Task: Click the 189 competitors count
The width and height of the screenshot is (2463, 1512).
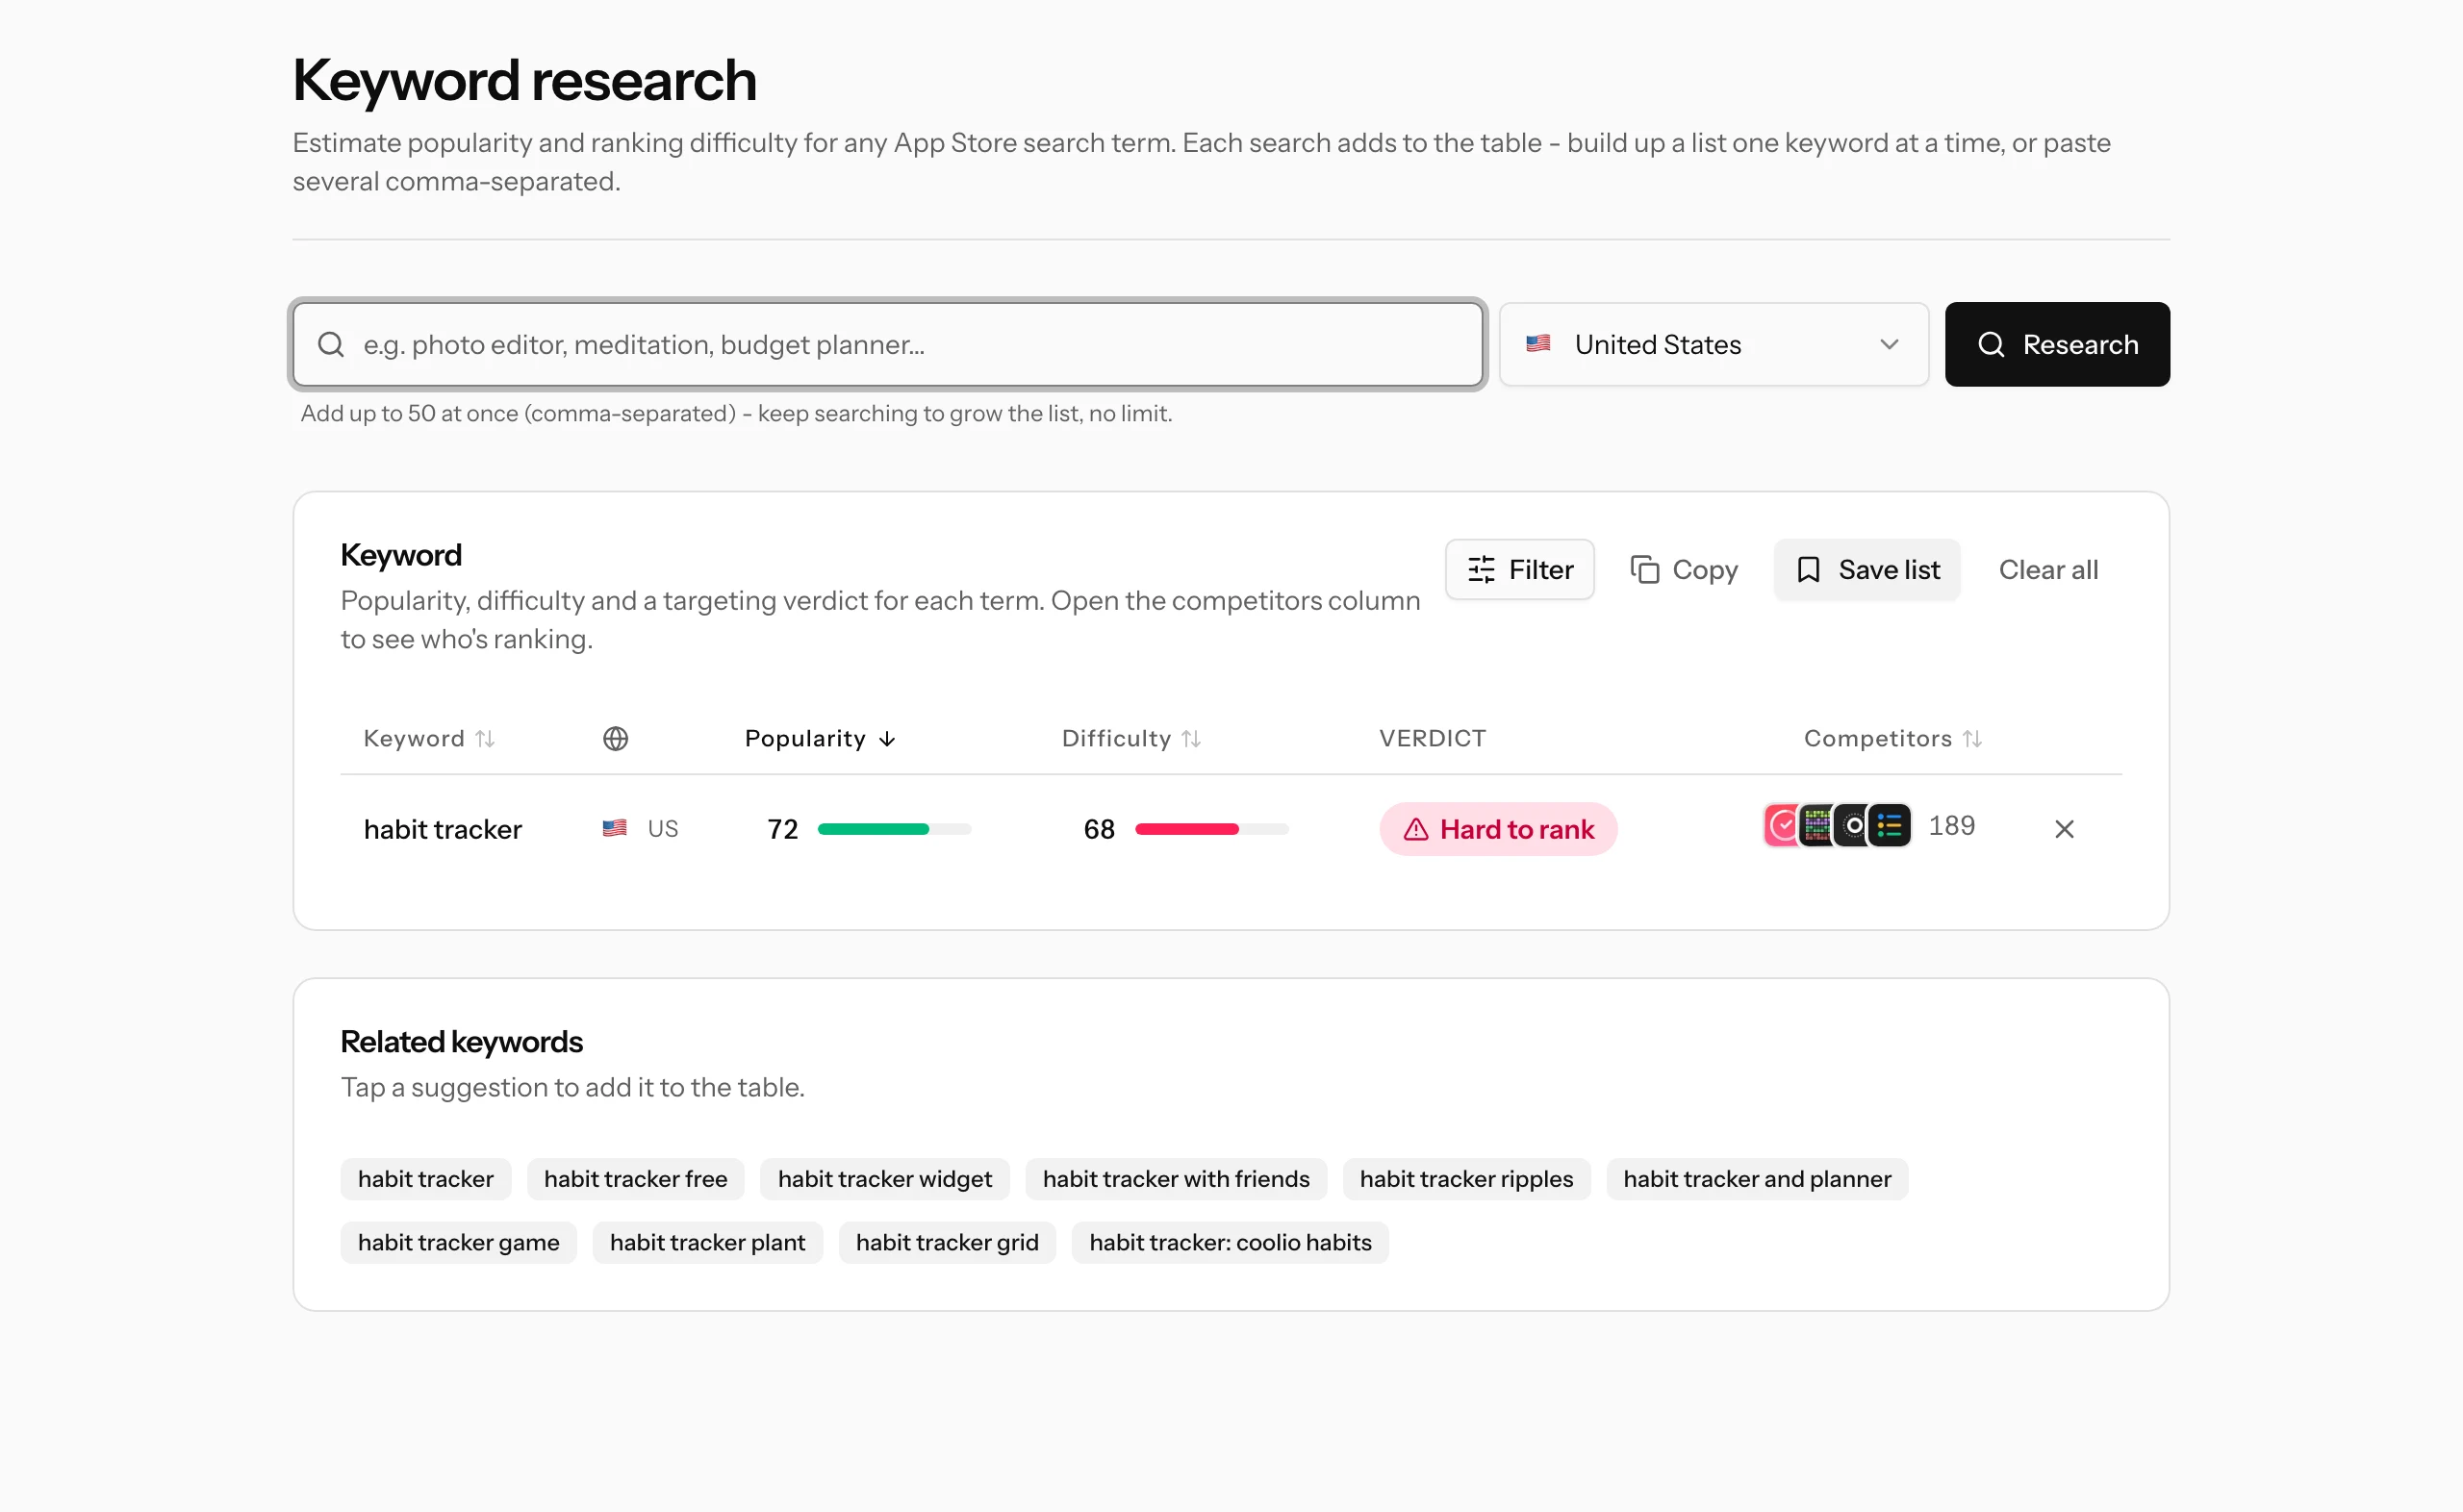Action: 1950,826
